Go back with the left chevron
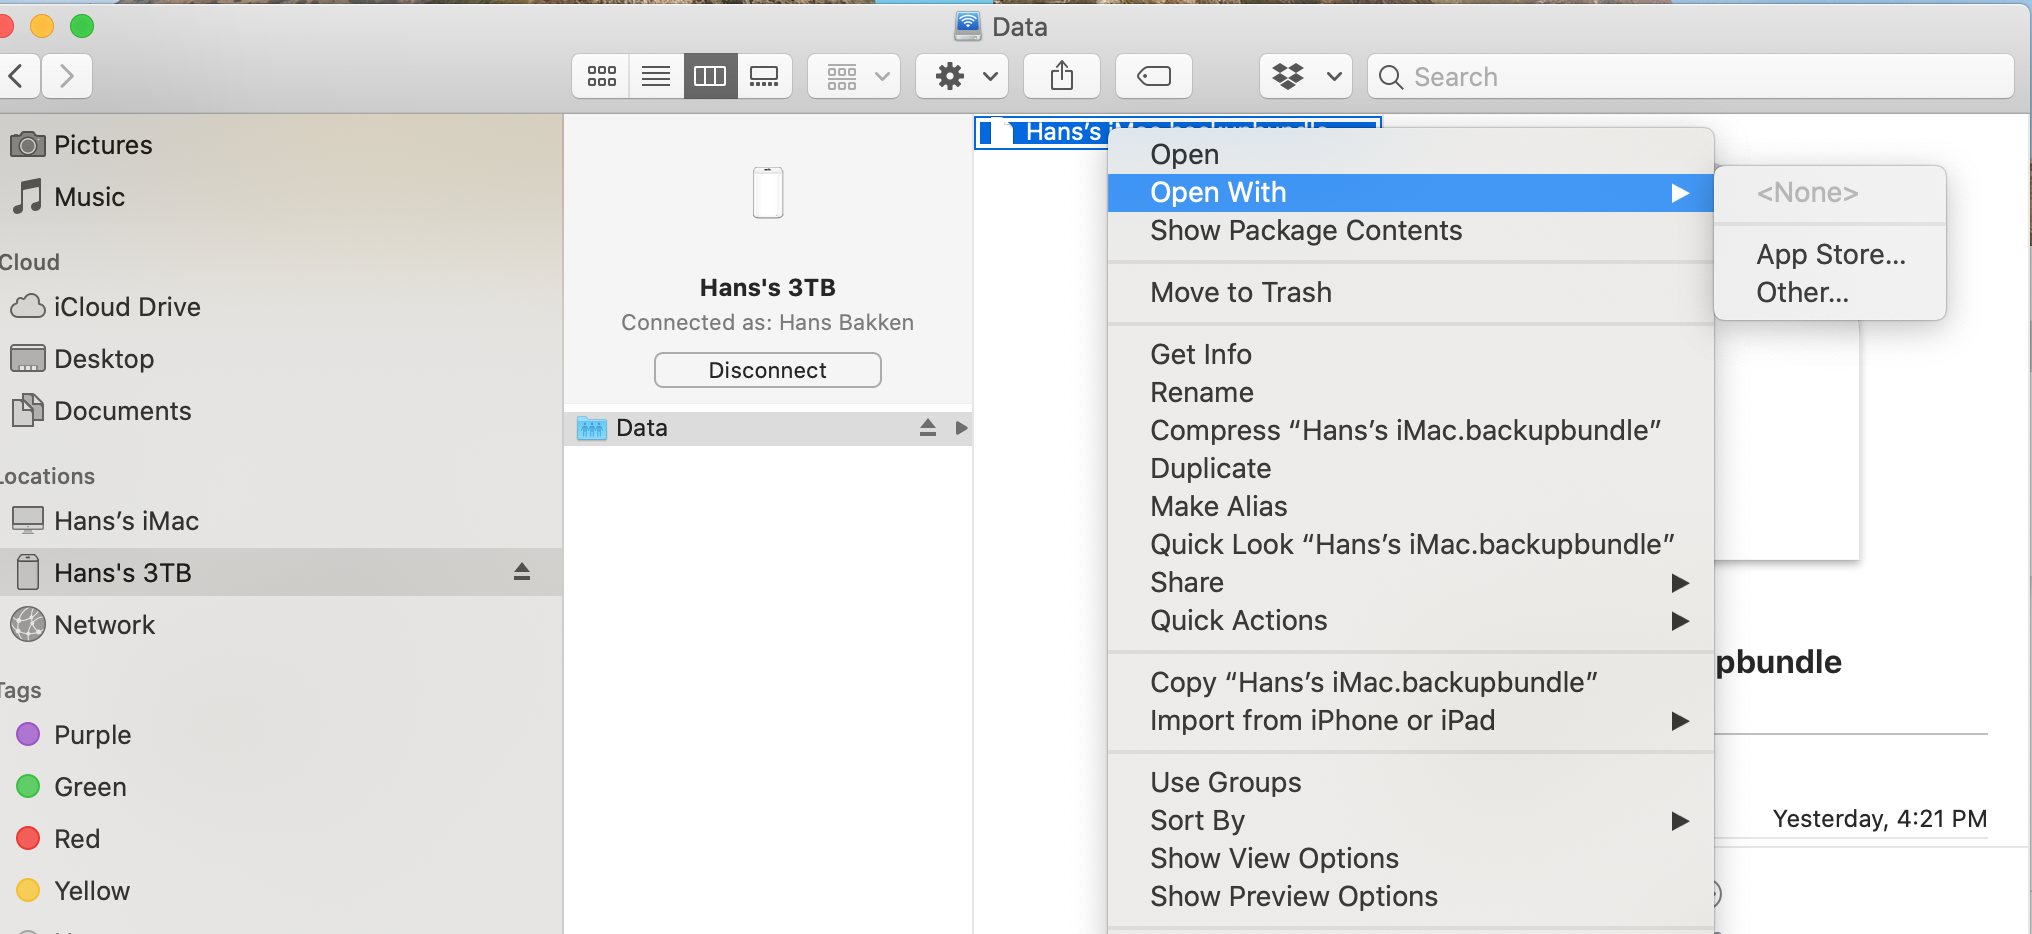This screenshot has height=934, width=2032. [17, 76]
